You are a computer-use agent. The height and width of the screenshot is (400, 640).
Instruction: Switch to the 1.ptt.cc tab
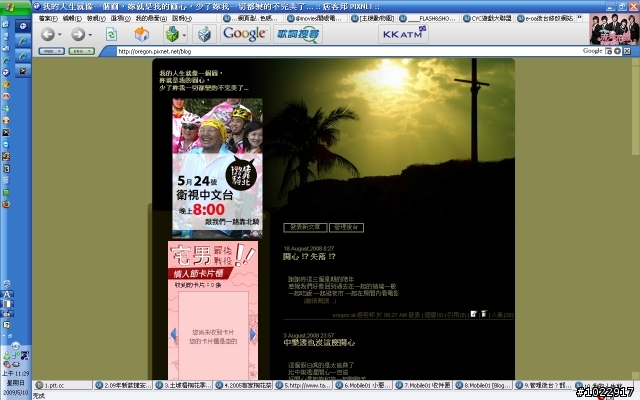point(63,385)
